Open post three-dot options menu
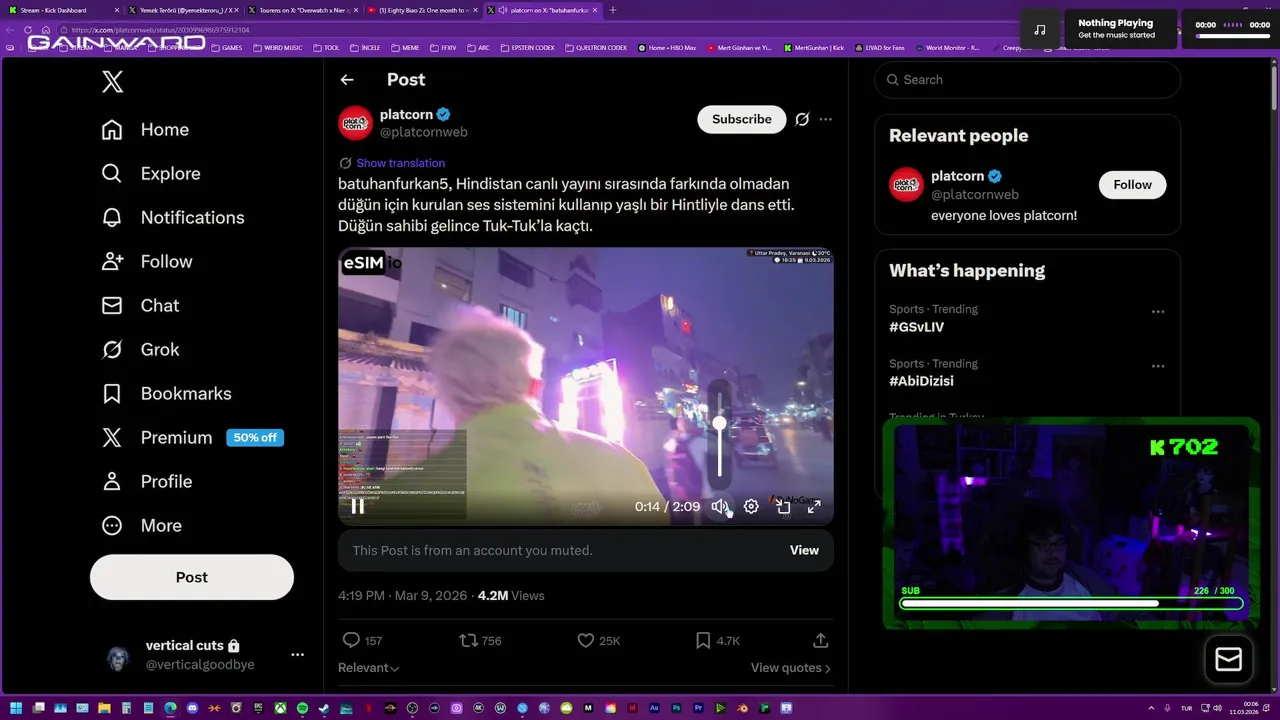 (825, 119)
